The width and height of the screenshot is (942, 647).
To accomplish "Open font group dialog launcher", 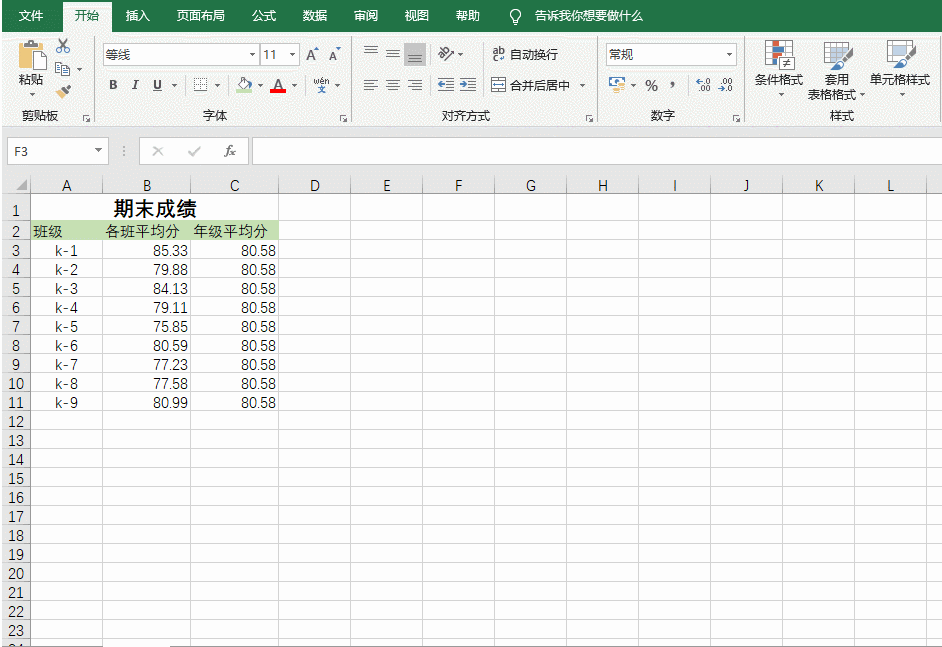I will [x=343, y=118].
